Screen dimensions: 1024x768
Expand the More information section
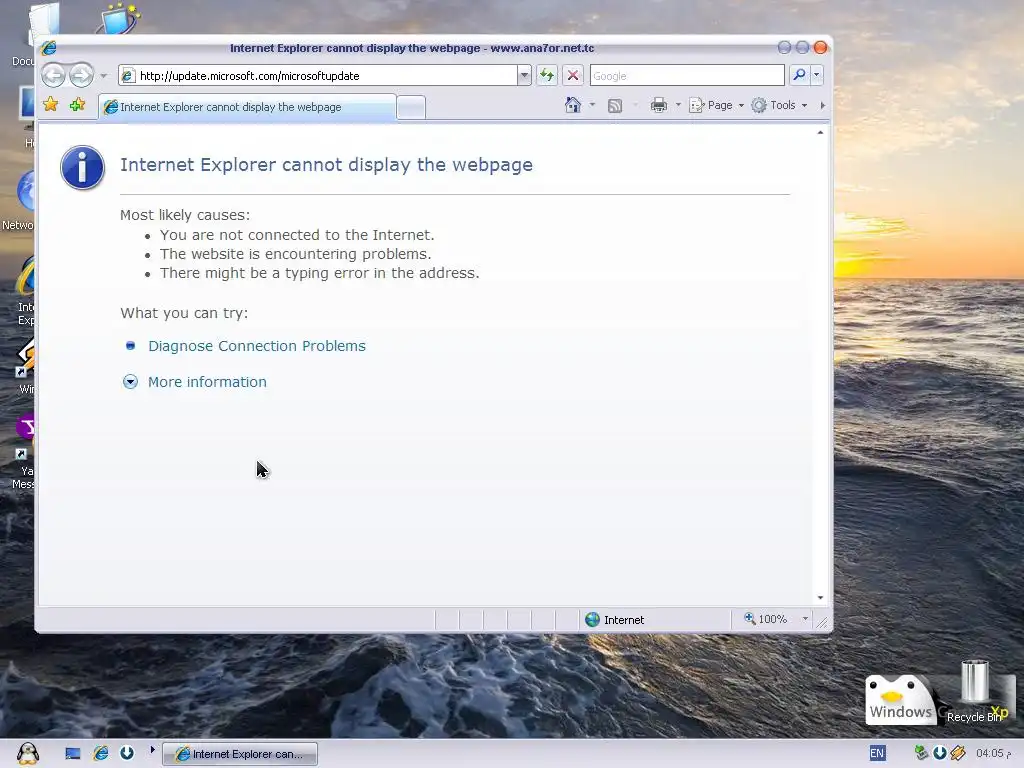coord(195,382)
